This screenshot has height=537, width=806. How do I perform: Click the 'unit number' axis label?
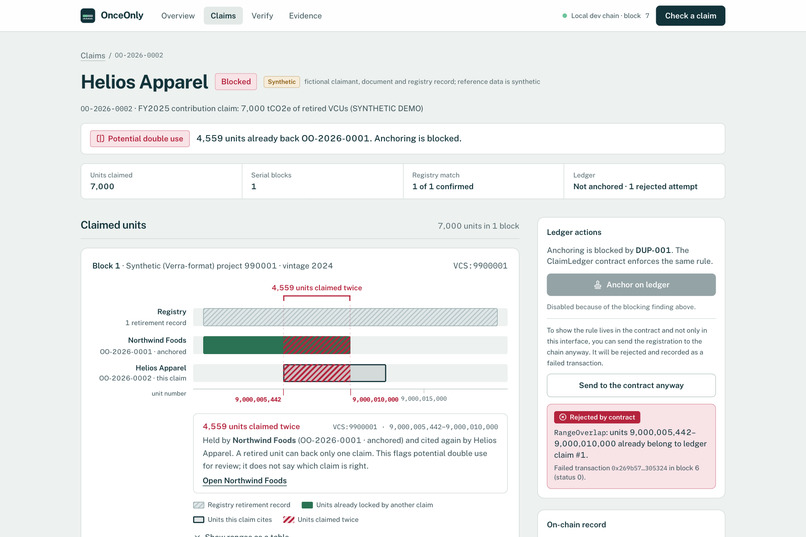pyautogui.click(x=169, y=394)
